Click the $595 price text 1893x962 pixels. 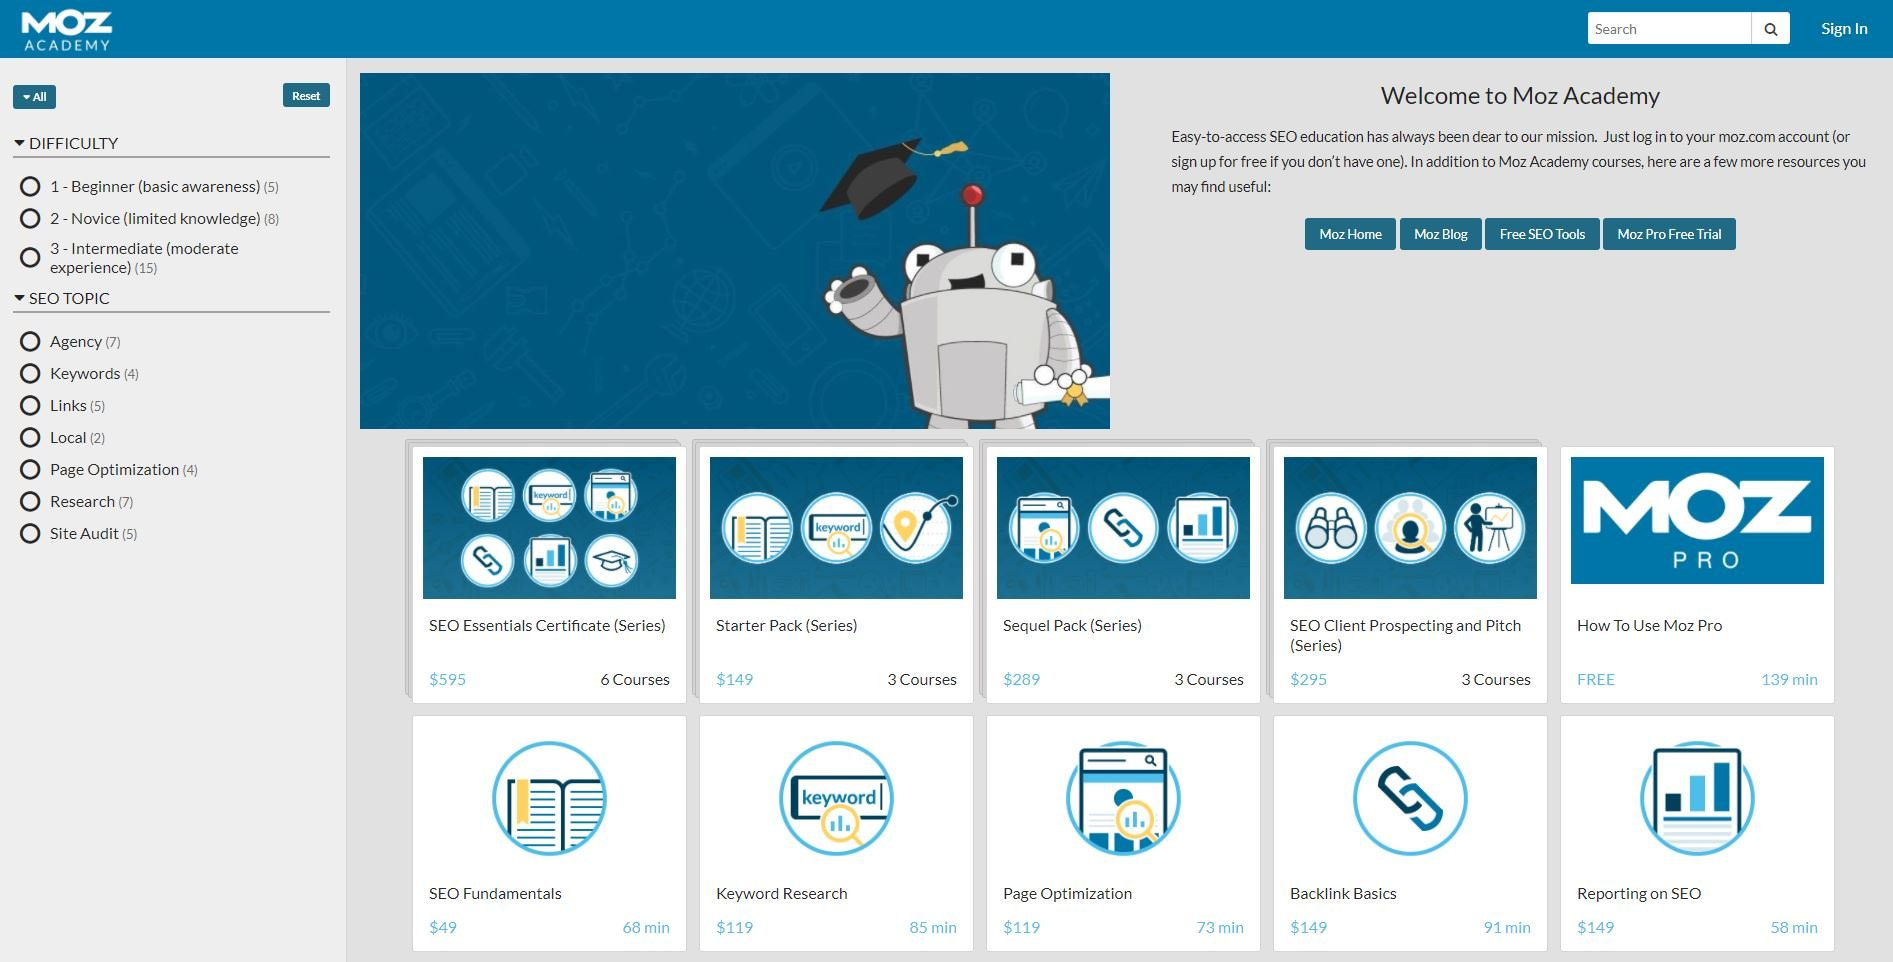pos(447,680)
